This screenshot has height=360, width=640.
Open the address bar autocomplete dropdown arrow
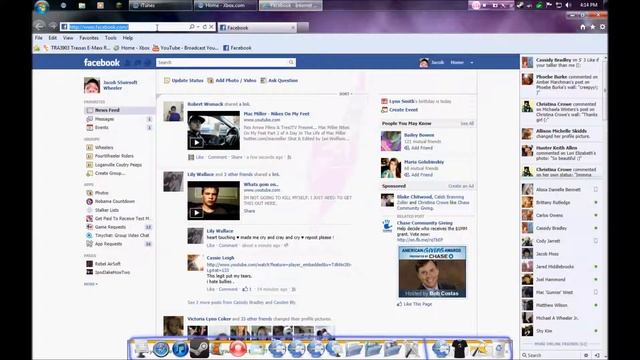[198, 27]
